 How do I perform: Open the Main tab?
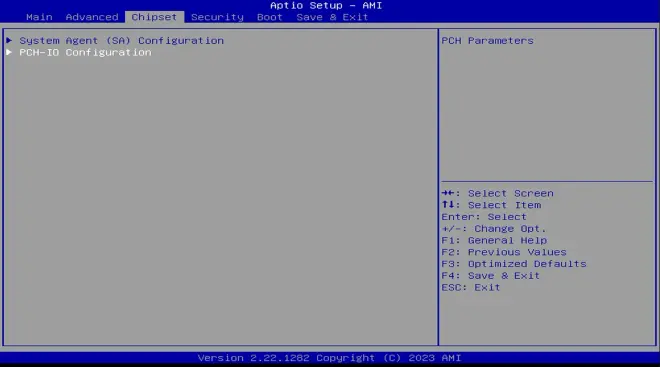coord(39,17)
